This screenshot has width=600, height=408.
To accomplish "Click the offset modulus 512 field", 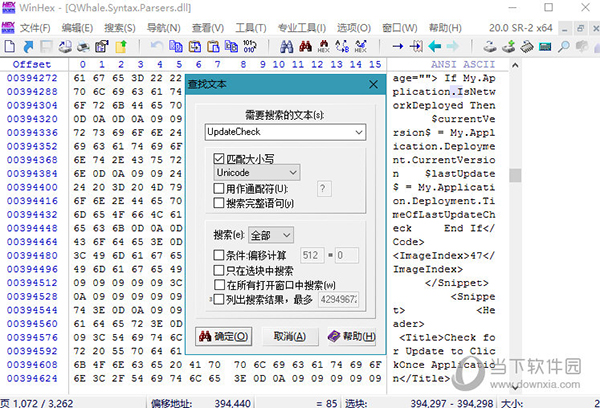I will (x=312, y=255).
